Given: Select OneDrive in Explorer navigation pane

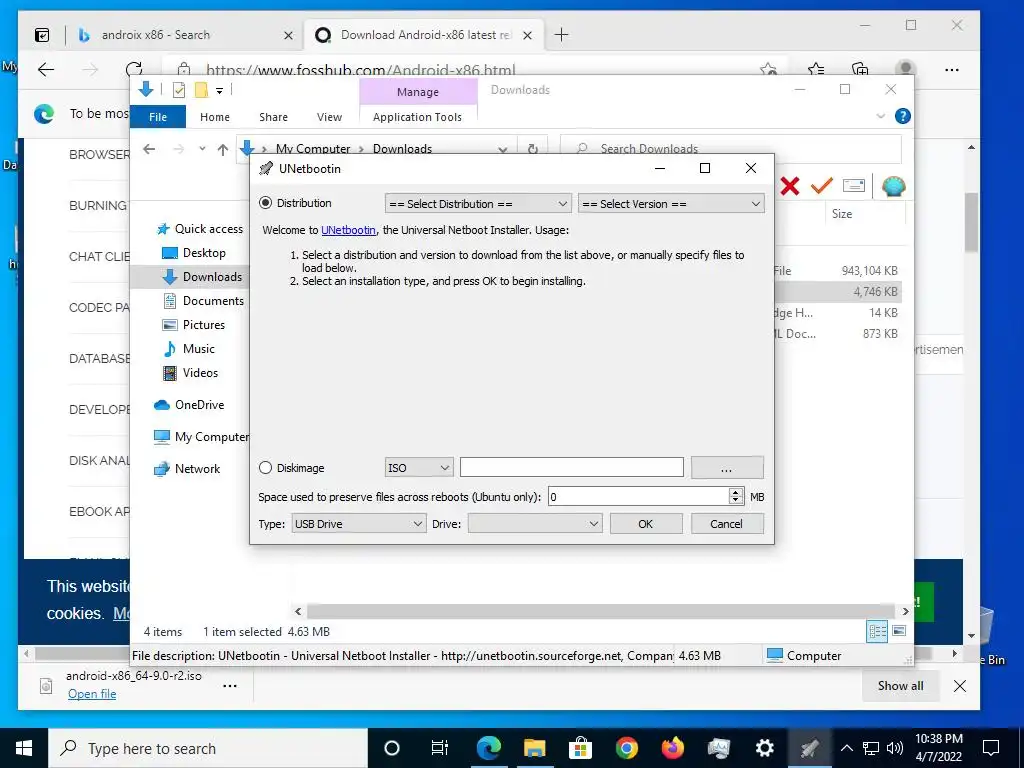Looking at the screenshot, I should tap(199, 405).
